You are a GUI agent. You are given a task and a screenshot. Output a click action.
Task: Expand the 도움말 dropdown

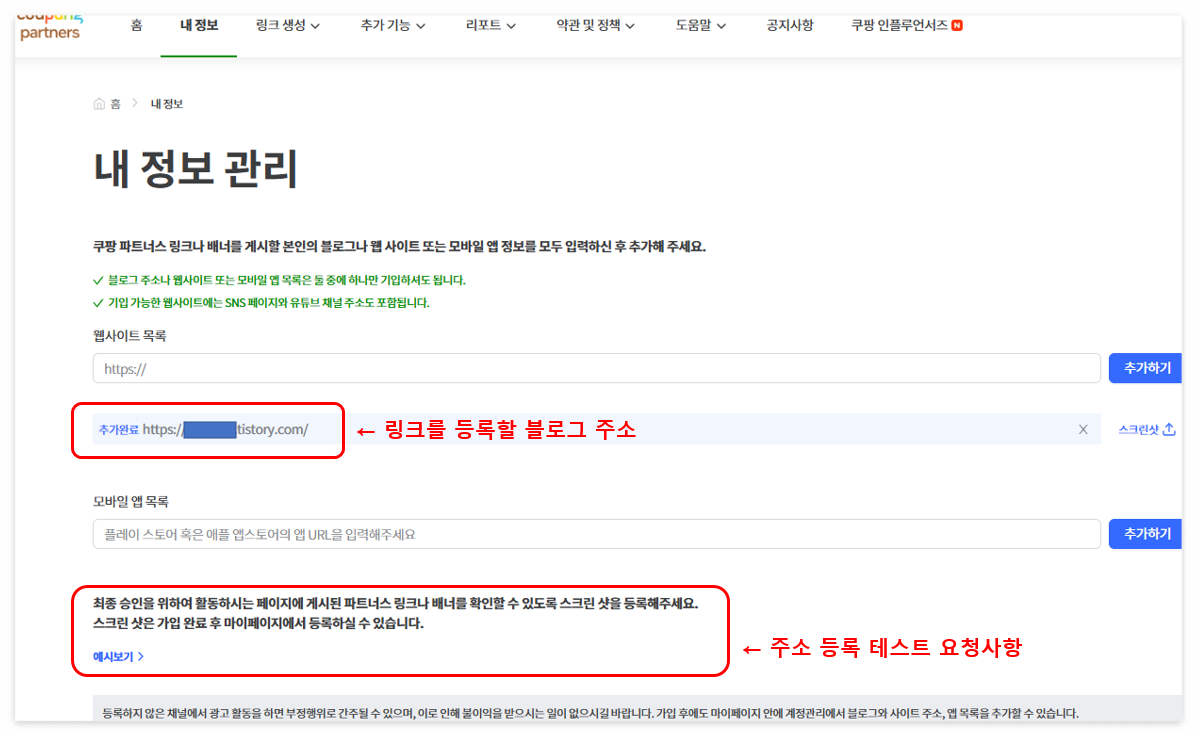pos(699,25)
